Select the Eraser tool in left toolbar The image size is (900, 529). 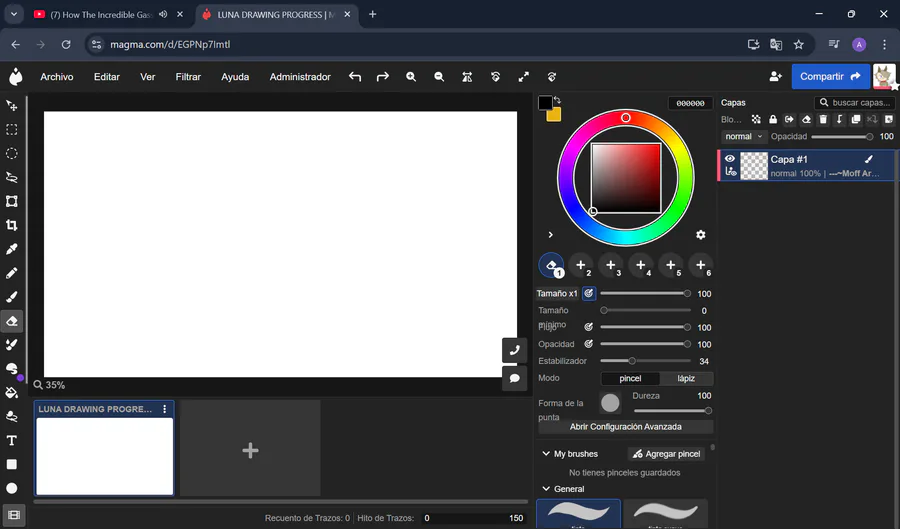11,321
